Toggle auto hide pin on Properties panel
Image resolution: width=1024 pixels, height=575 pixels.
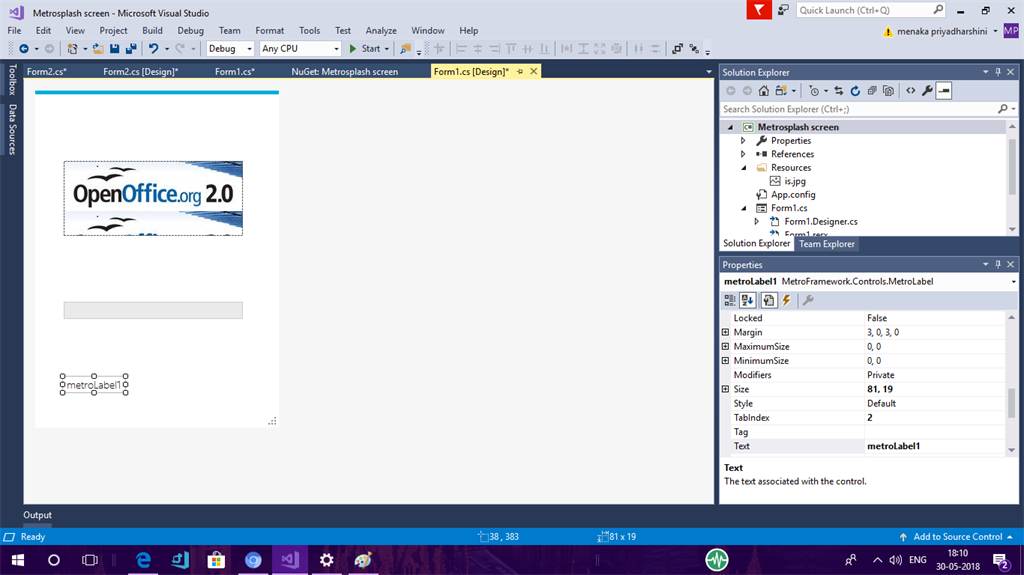pos(998,265)
